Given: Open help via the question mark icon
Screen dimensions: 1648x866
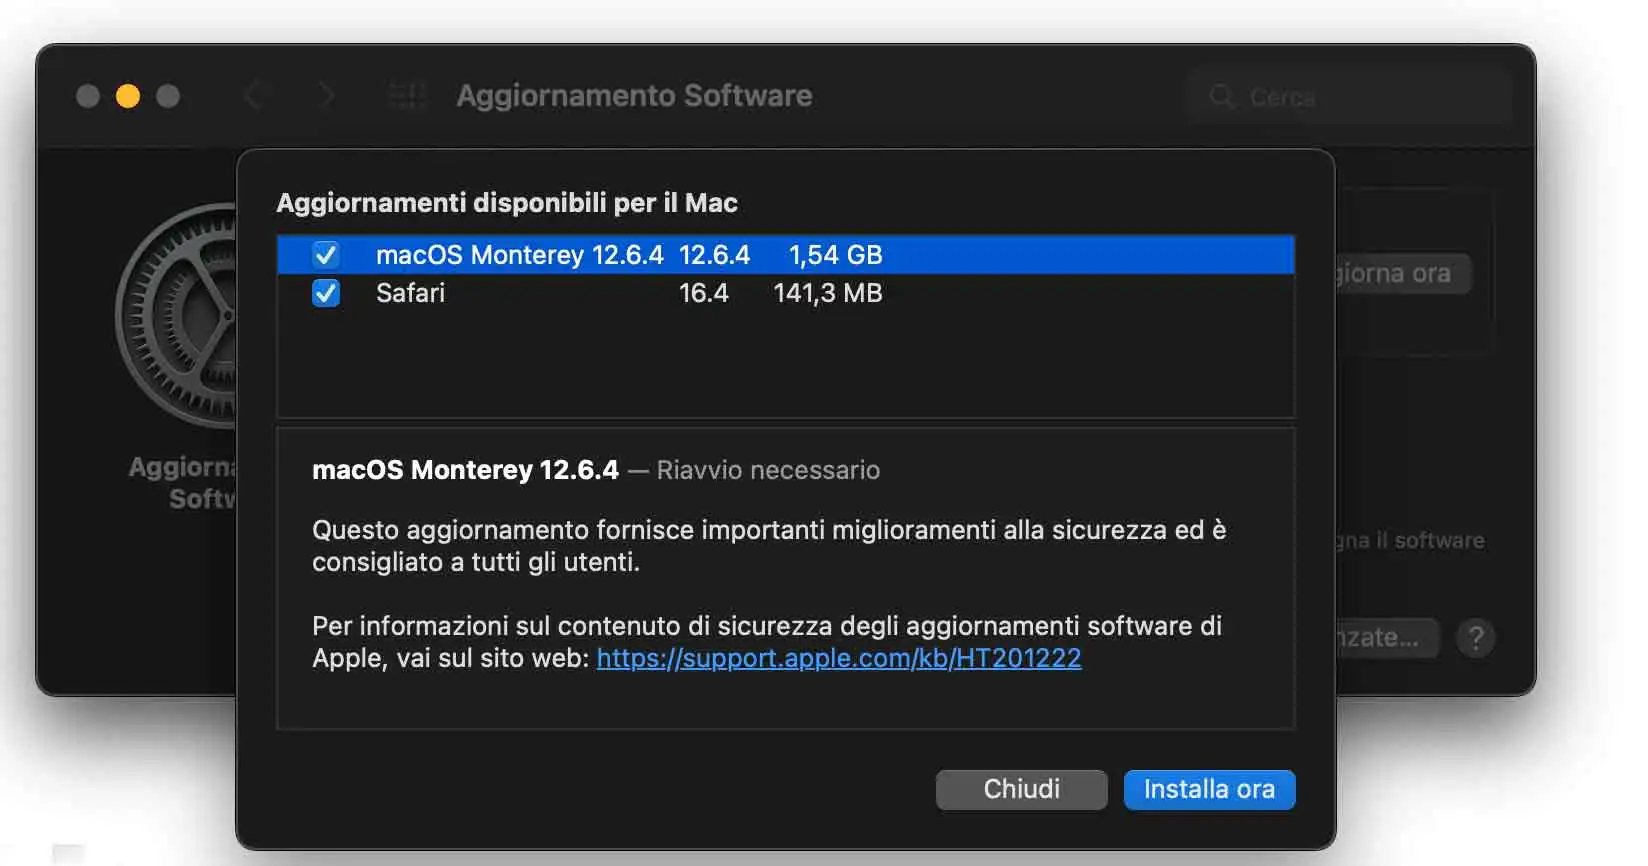Looking at the screenshot, I should pos(1476,638).
